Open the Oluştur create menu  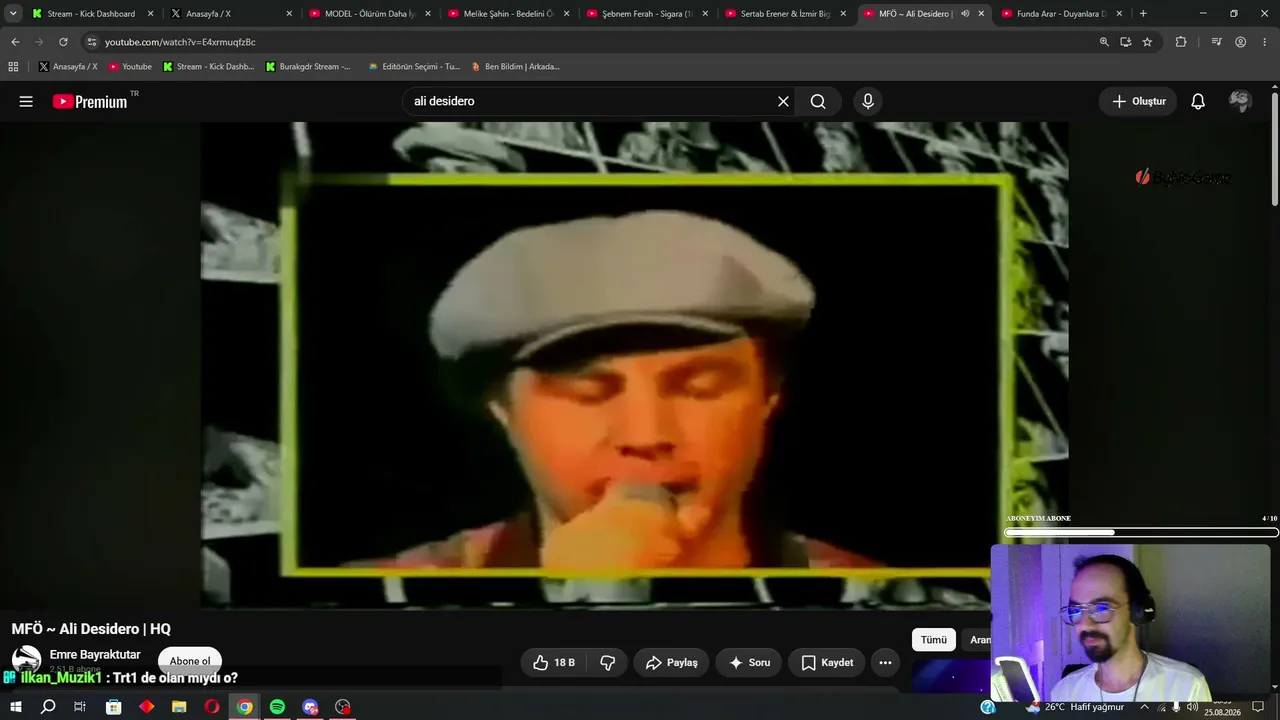click(1139, 101)
